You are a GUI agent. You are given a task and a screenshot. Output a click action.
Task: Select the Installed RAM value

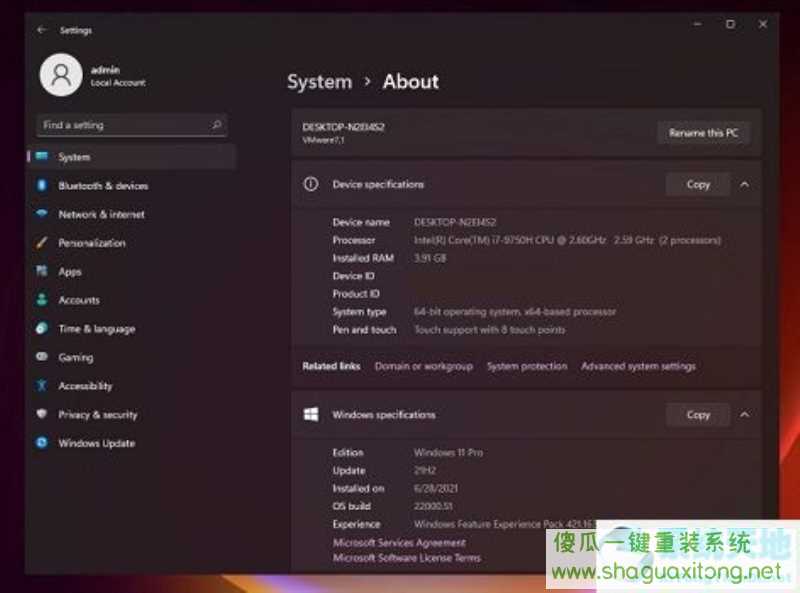430,258
